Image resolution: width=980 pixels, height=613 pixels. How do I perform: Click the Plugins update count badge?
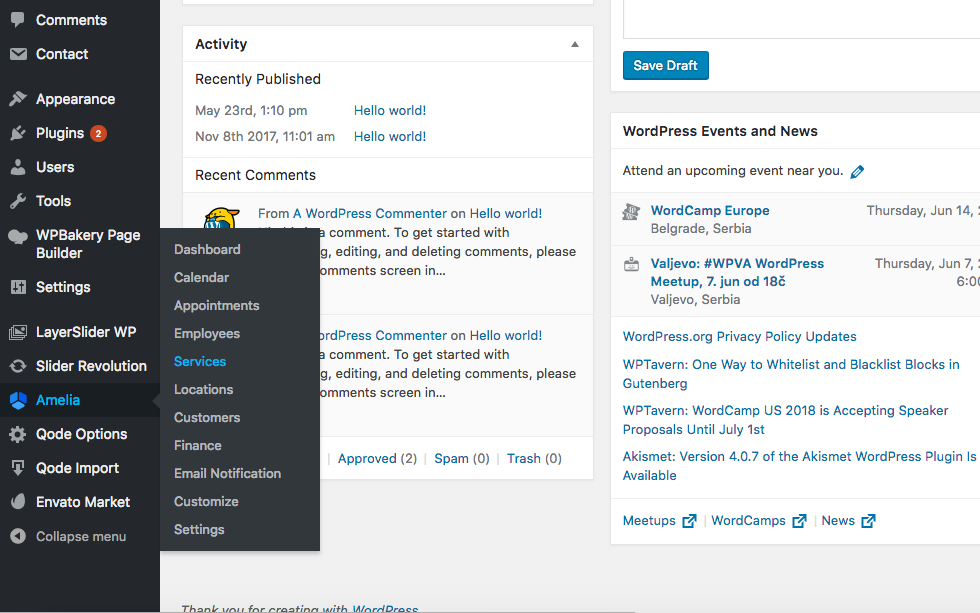click(98, 133)
